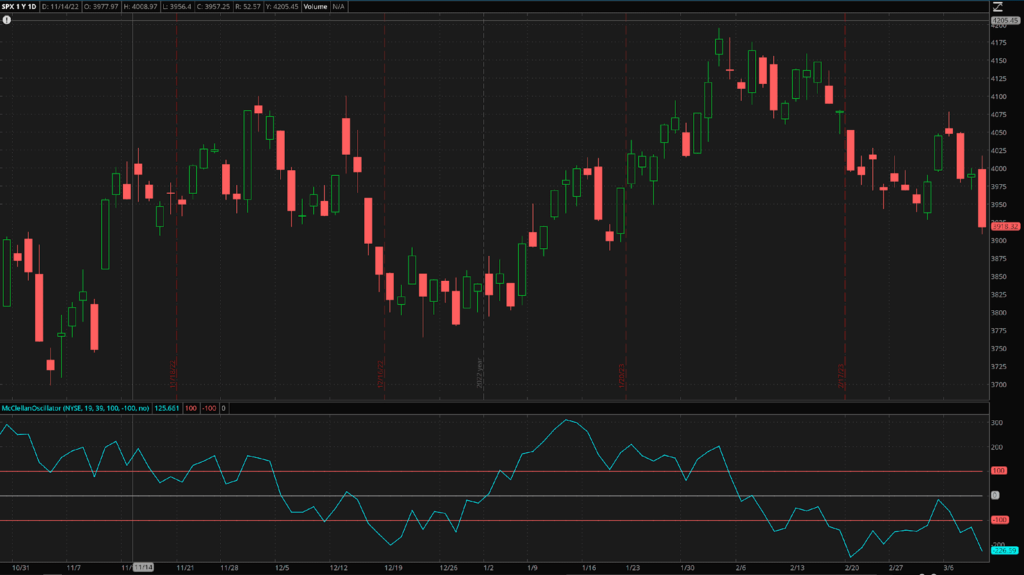Click the 11/28 date on time axis
This screenshot has height=575, width=1024.
click(x=229, y=568)
